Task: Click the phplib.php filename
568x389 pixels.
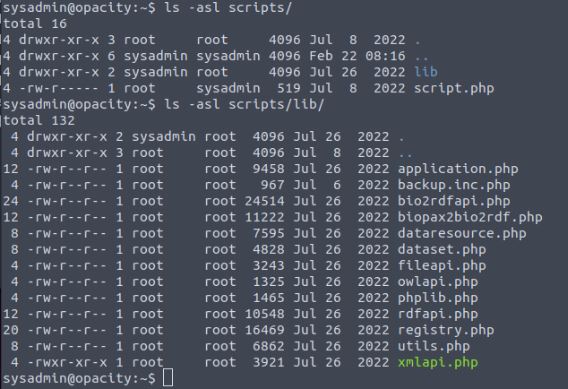Action: pyautogui.click(x=438, y=298)
